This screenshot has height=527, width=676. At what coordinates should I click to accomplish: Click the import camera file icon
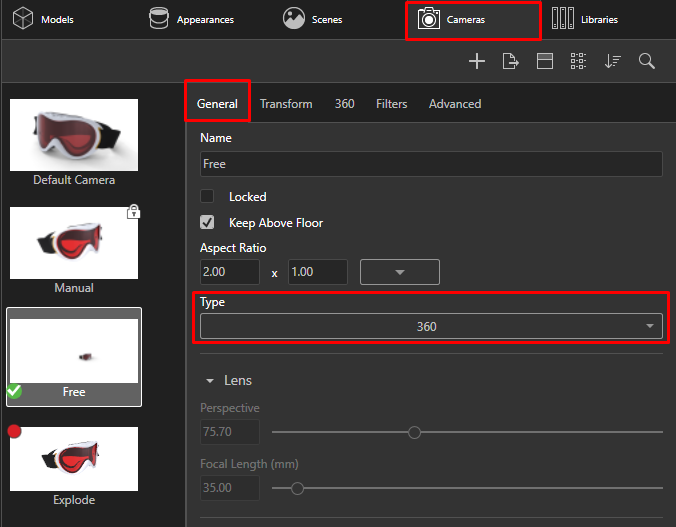click(x=511, y=62)
